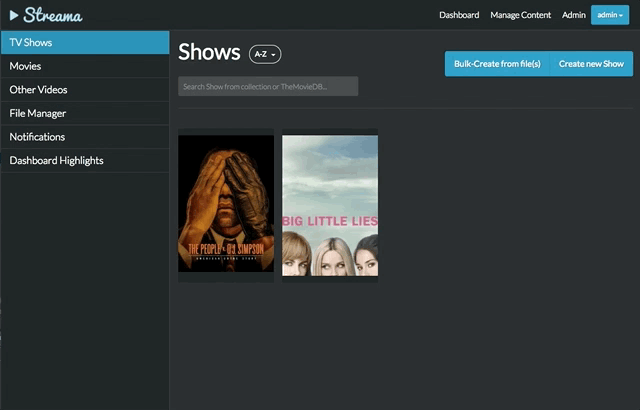Open Other Videos section
The image size is (640, 410).
(85, 90)
